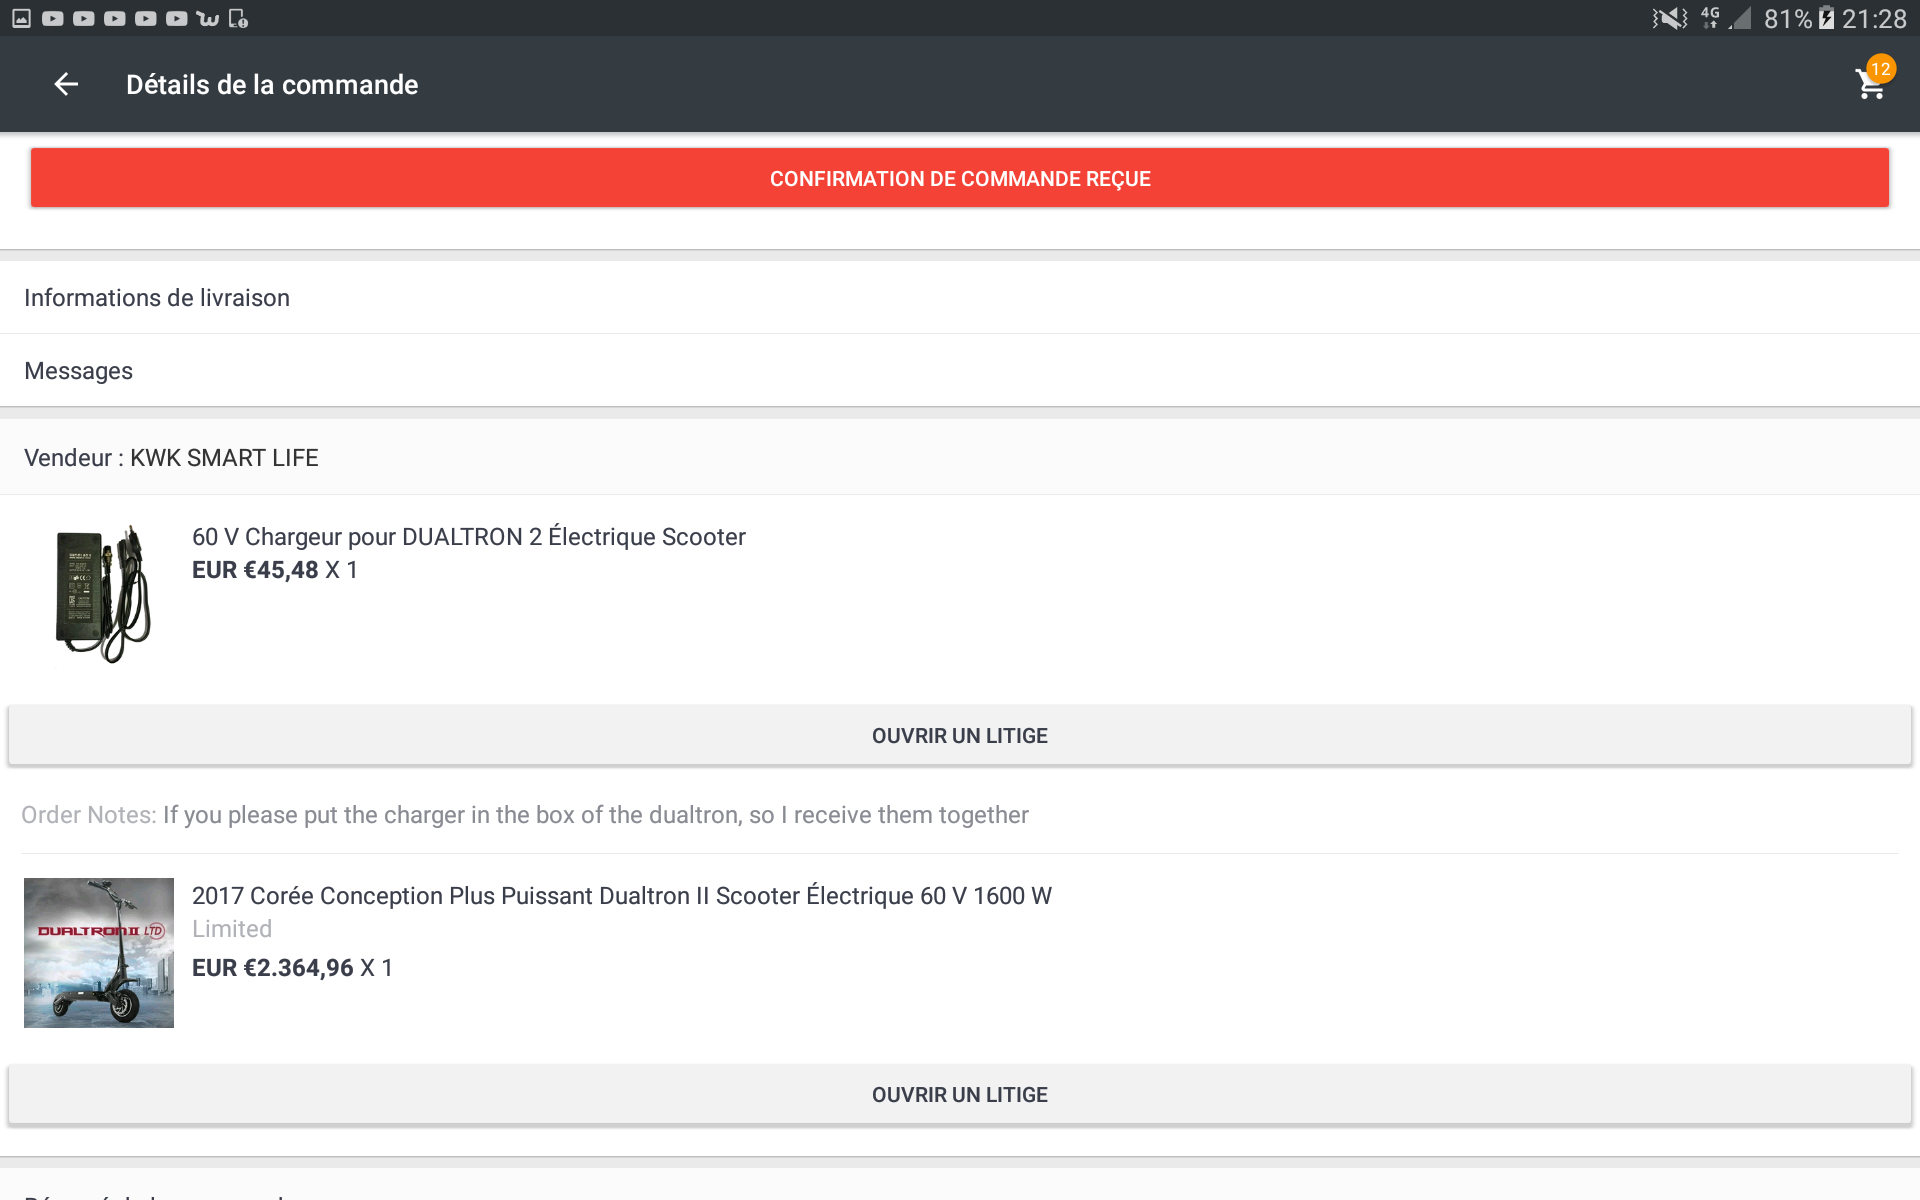Screen dimensions: 1920x1200
Task: Open the 60 V charger product thumbnail
Action: (x=102, y=594)
